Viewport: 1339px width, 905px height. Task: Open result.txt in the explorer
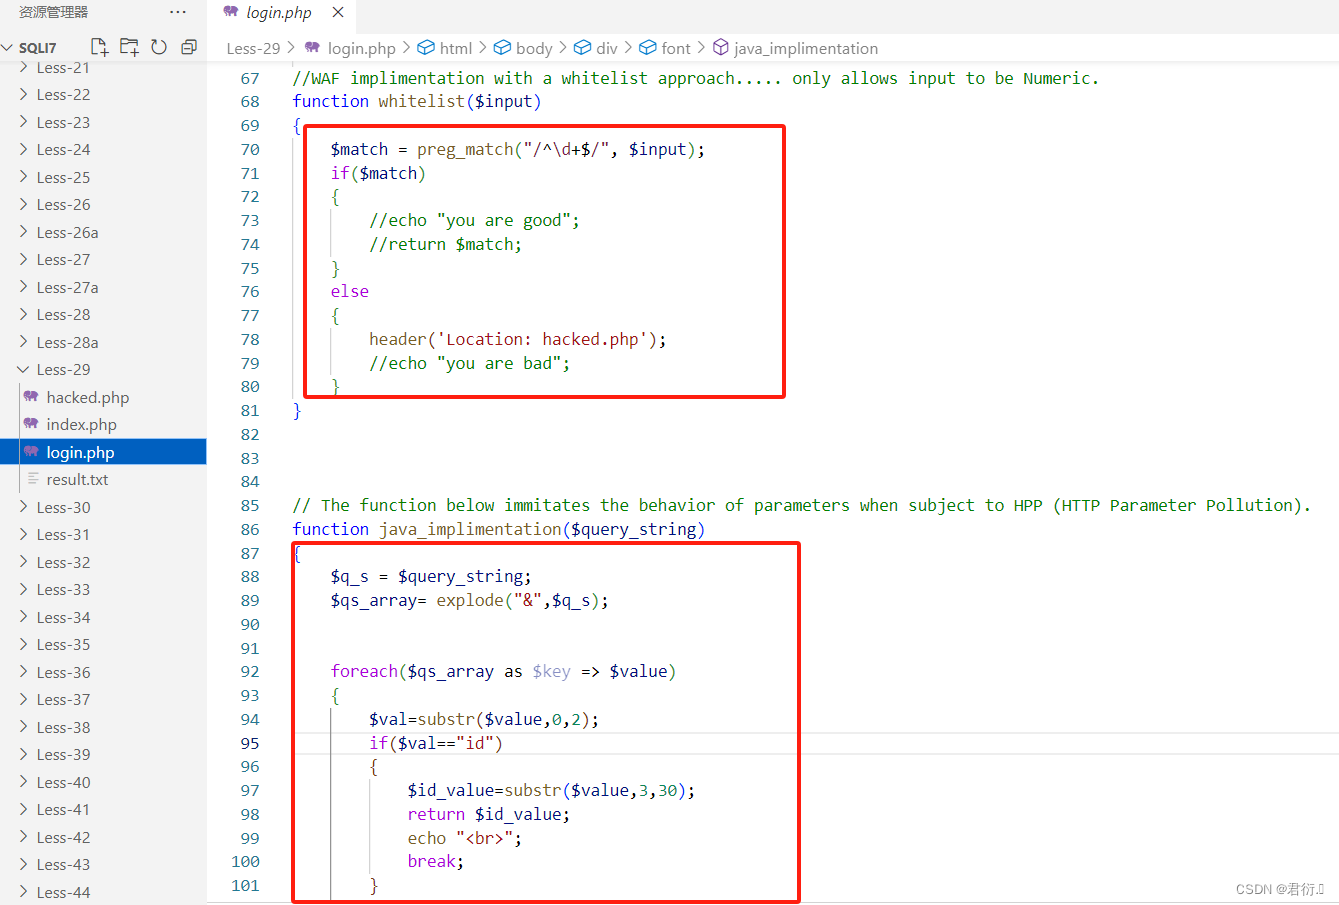[x=77, y=479]
